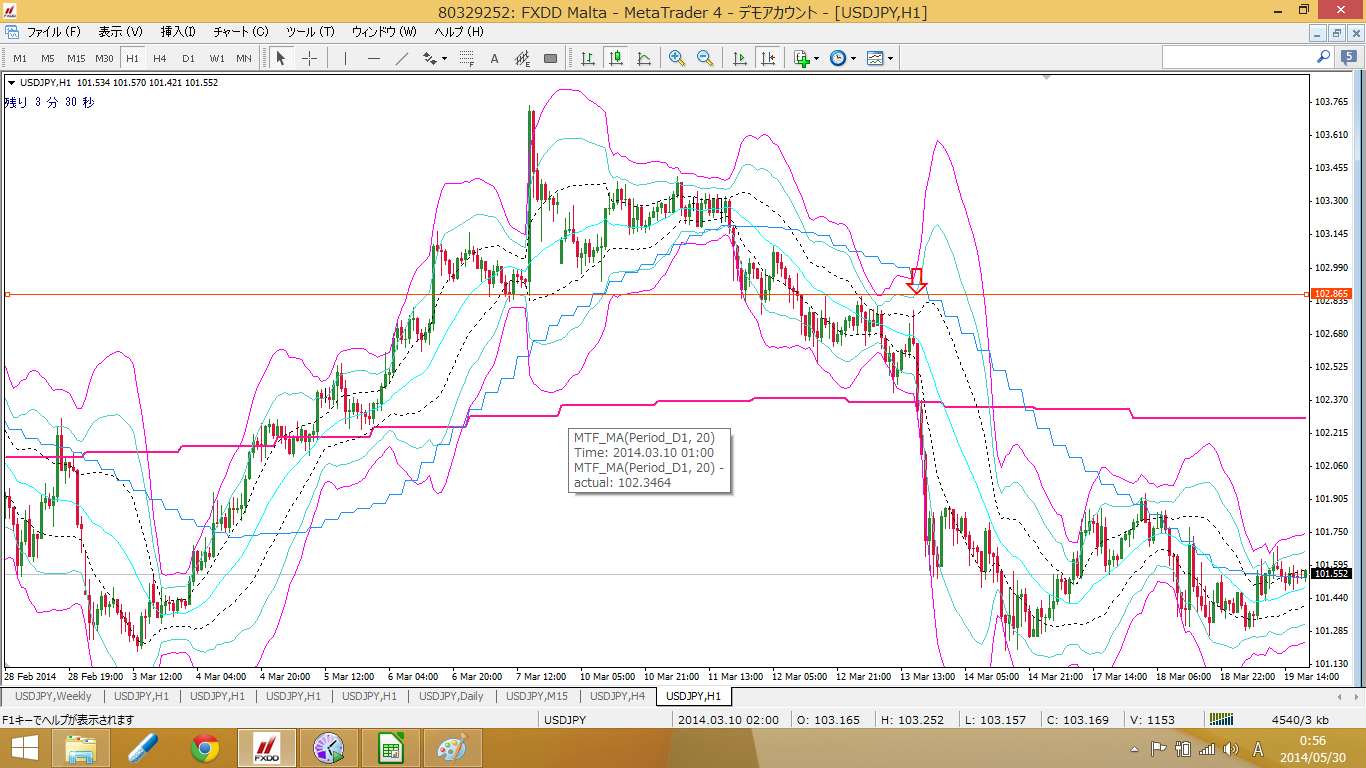Select the W1 timeframe
The height and width of the screenshot is (768, 1366).
pos(216,58)
